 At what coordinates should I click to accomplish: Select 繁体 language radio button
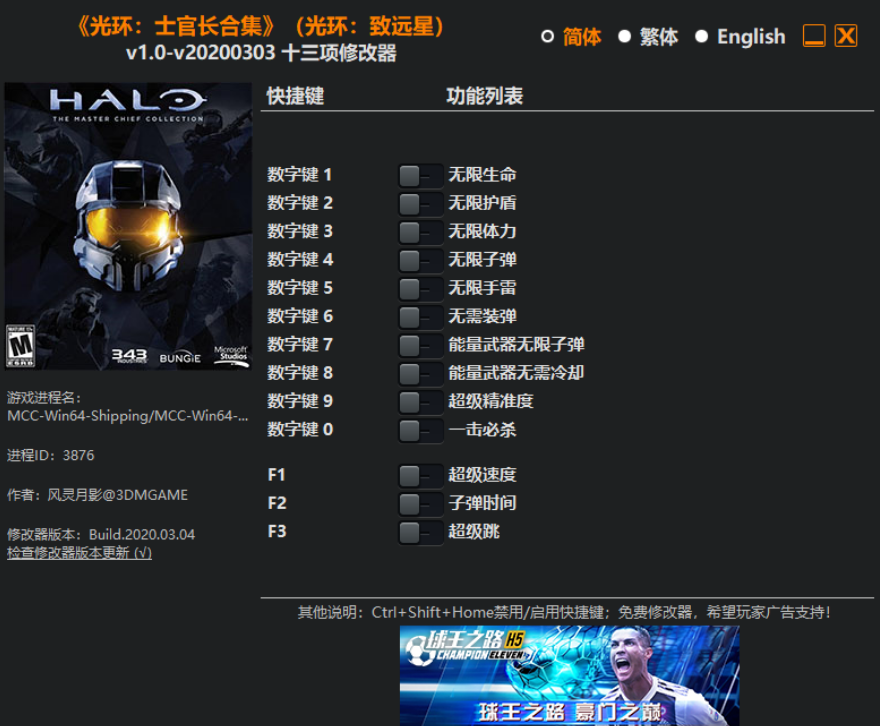pyautogui.click(x=624, y=36)
